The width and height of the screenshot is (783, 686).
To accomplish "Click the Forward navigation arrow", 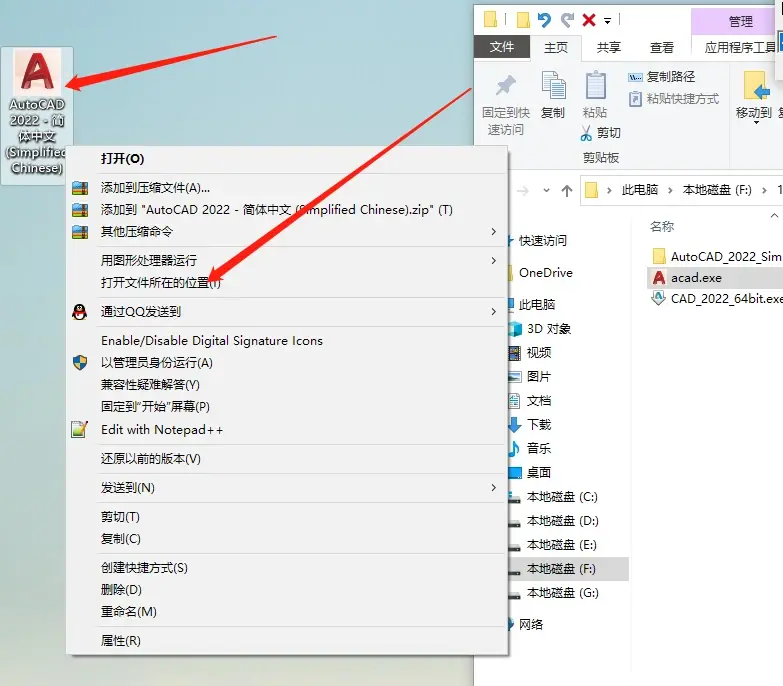I will coord(522,191).
